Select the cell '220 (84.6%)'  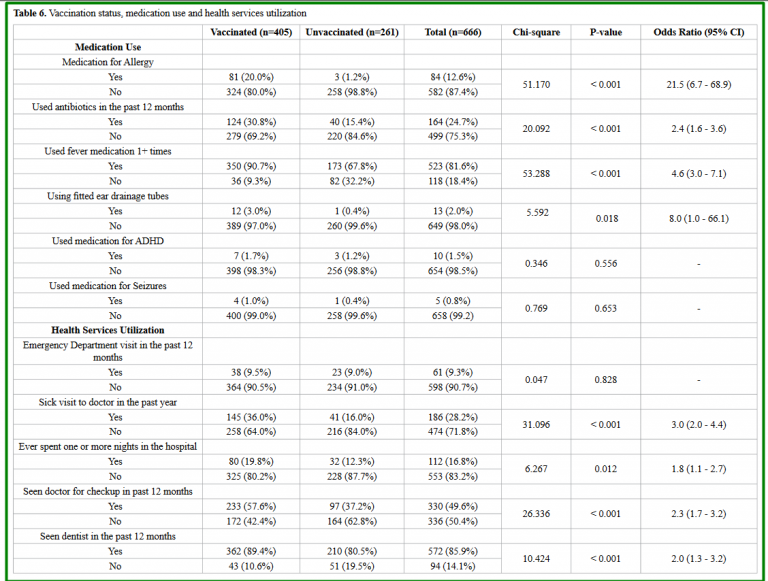point(352,136)
